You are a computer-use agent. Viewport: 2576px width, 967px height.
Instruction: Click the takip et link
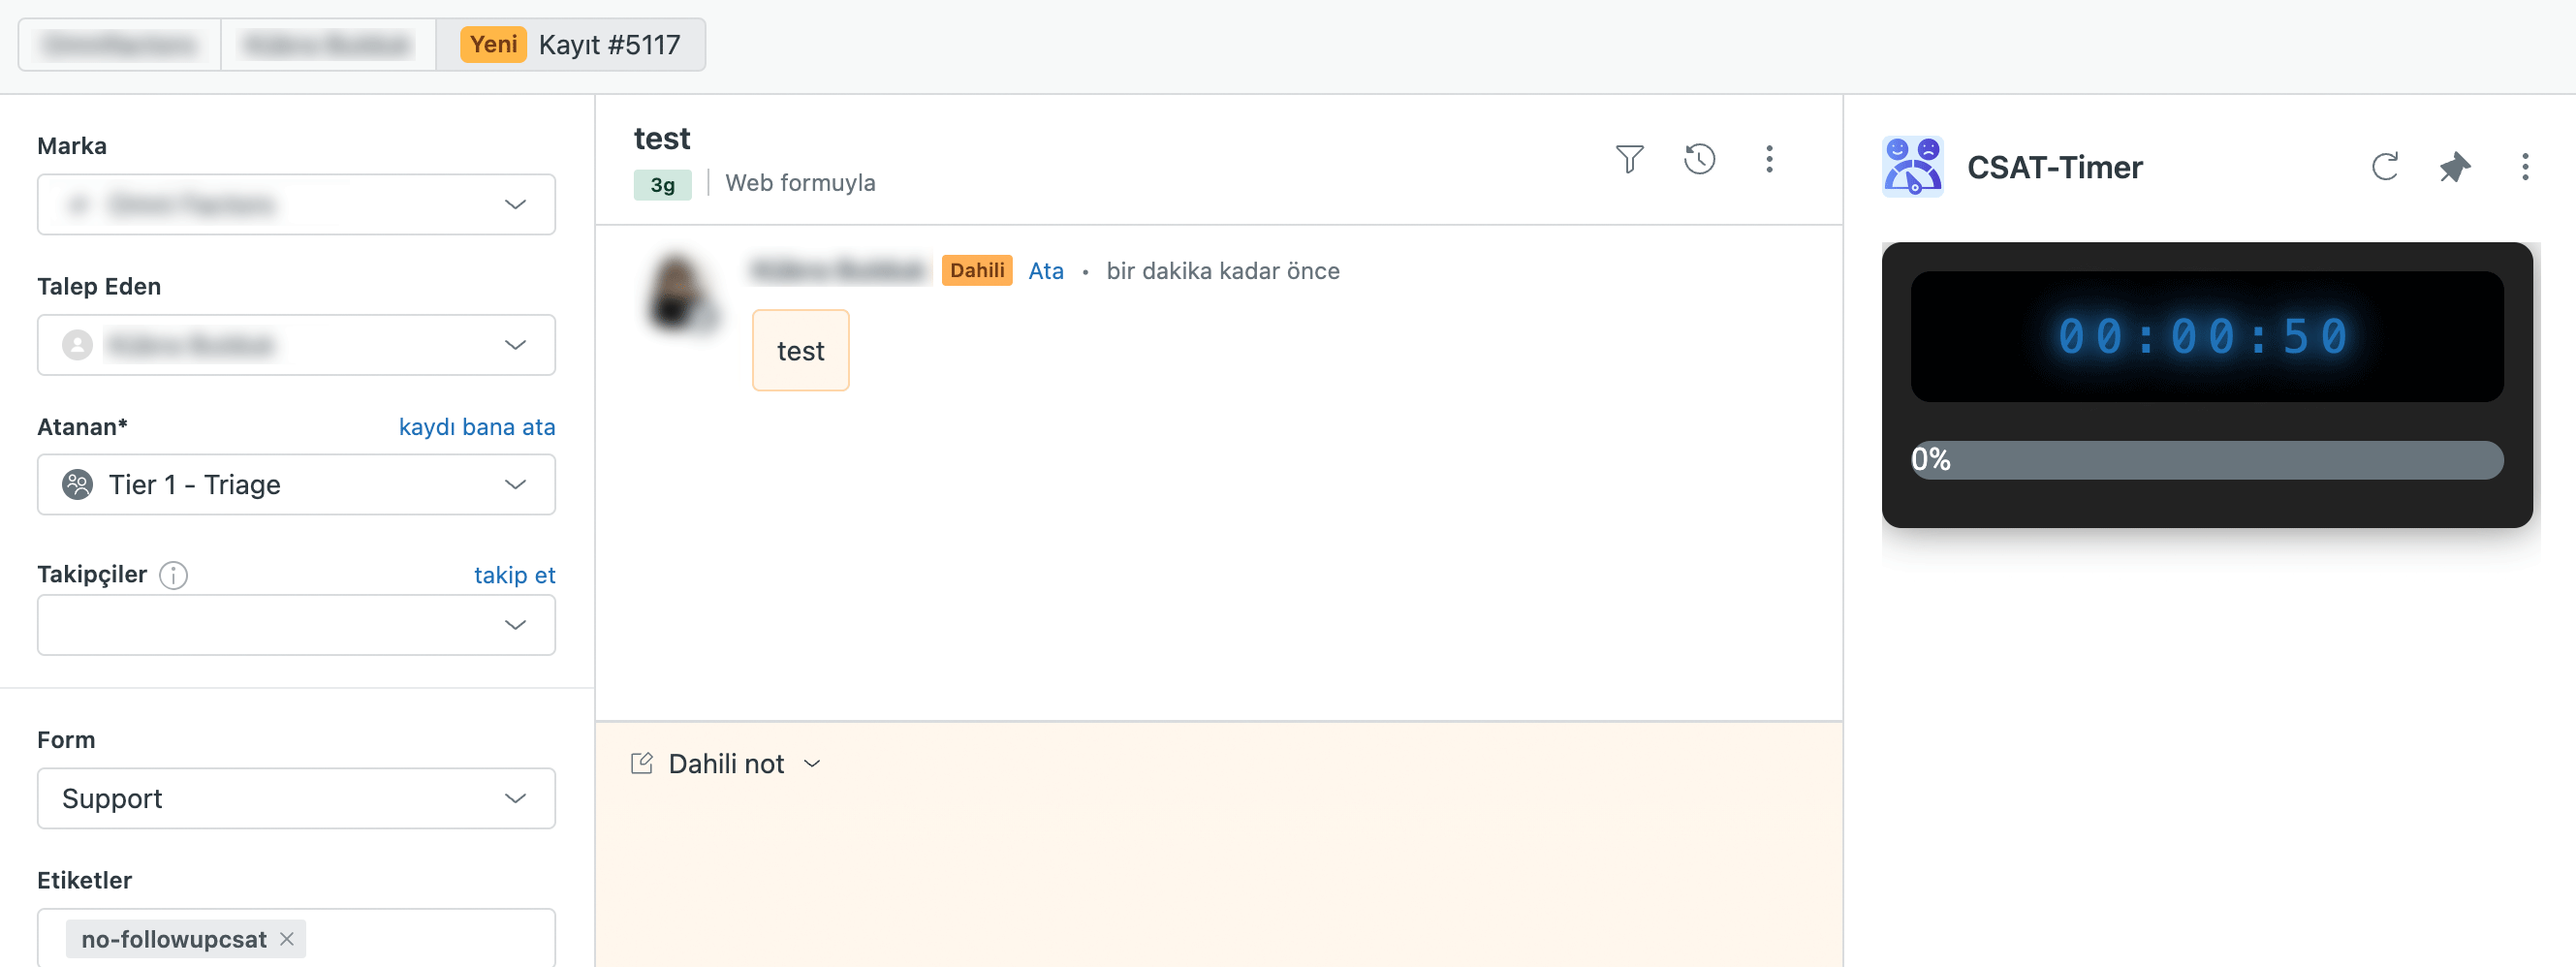(x=514, y=575)
